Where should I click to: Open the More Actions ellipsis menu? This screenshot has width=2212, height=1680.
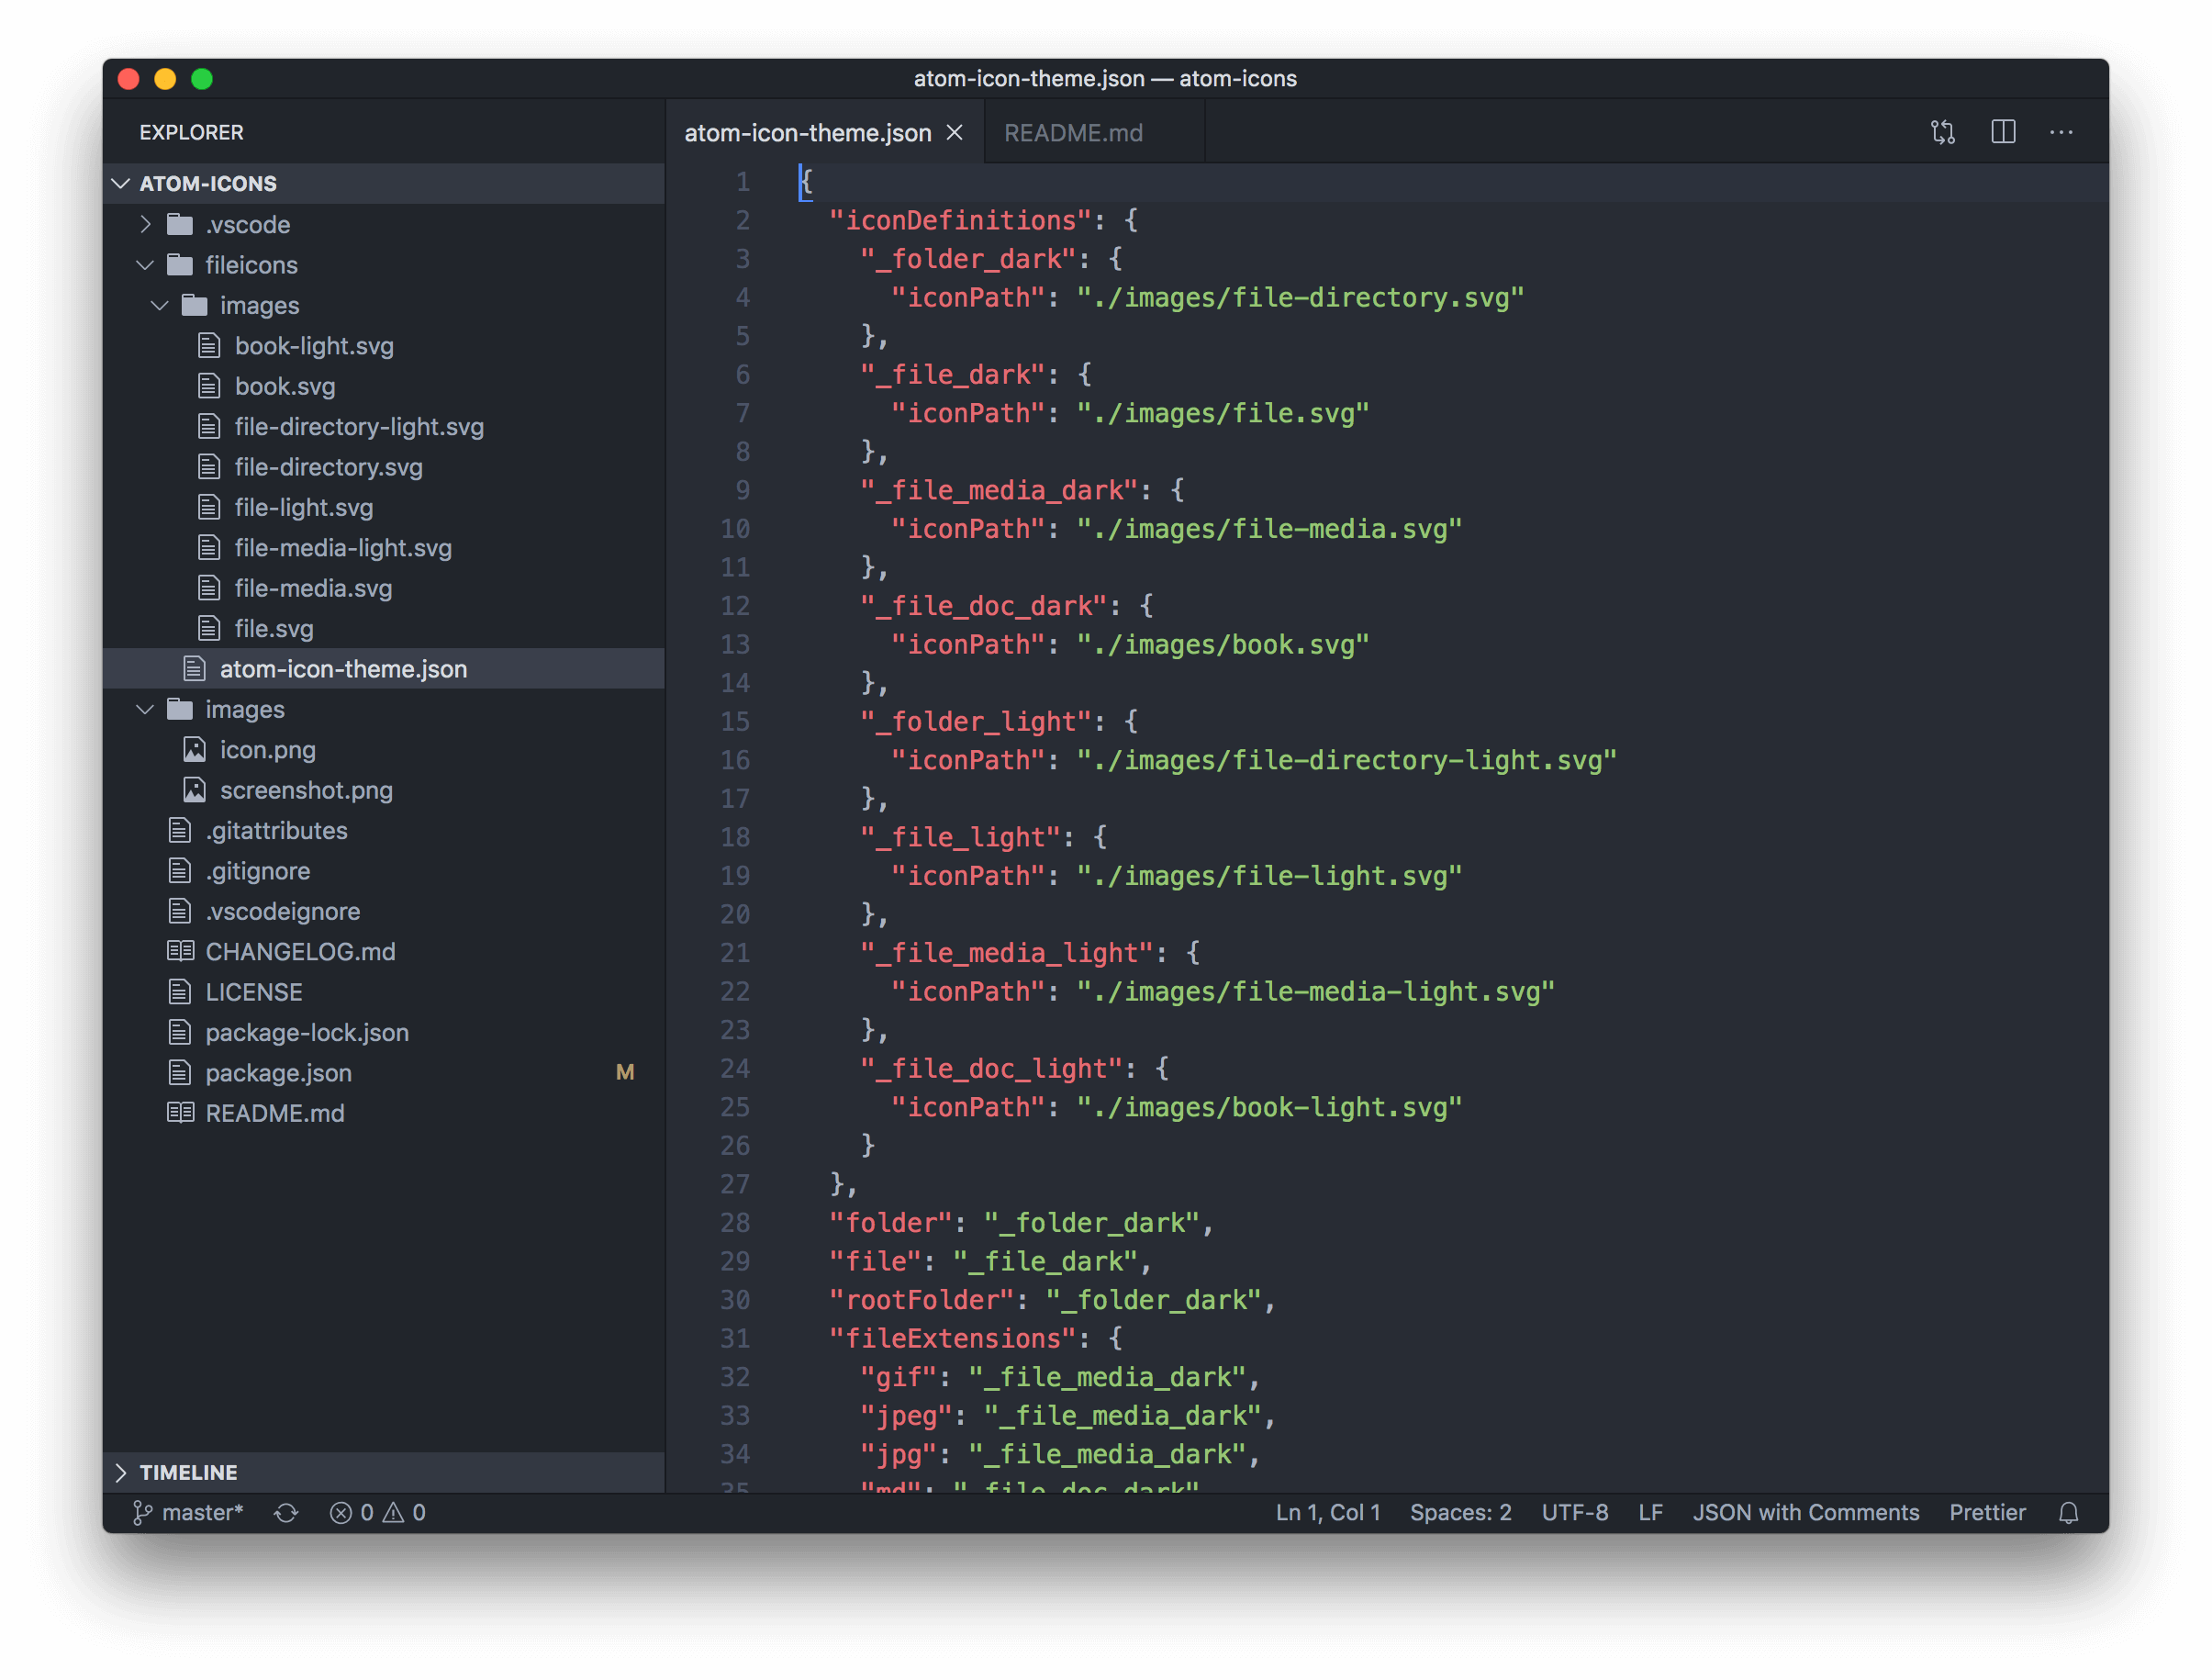pyautogui.click(x=2061, y=132)
